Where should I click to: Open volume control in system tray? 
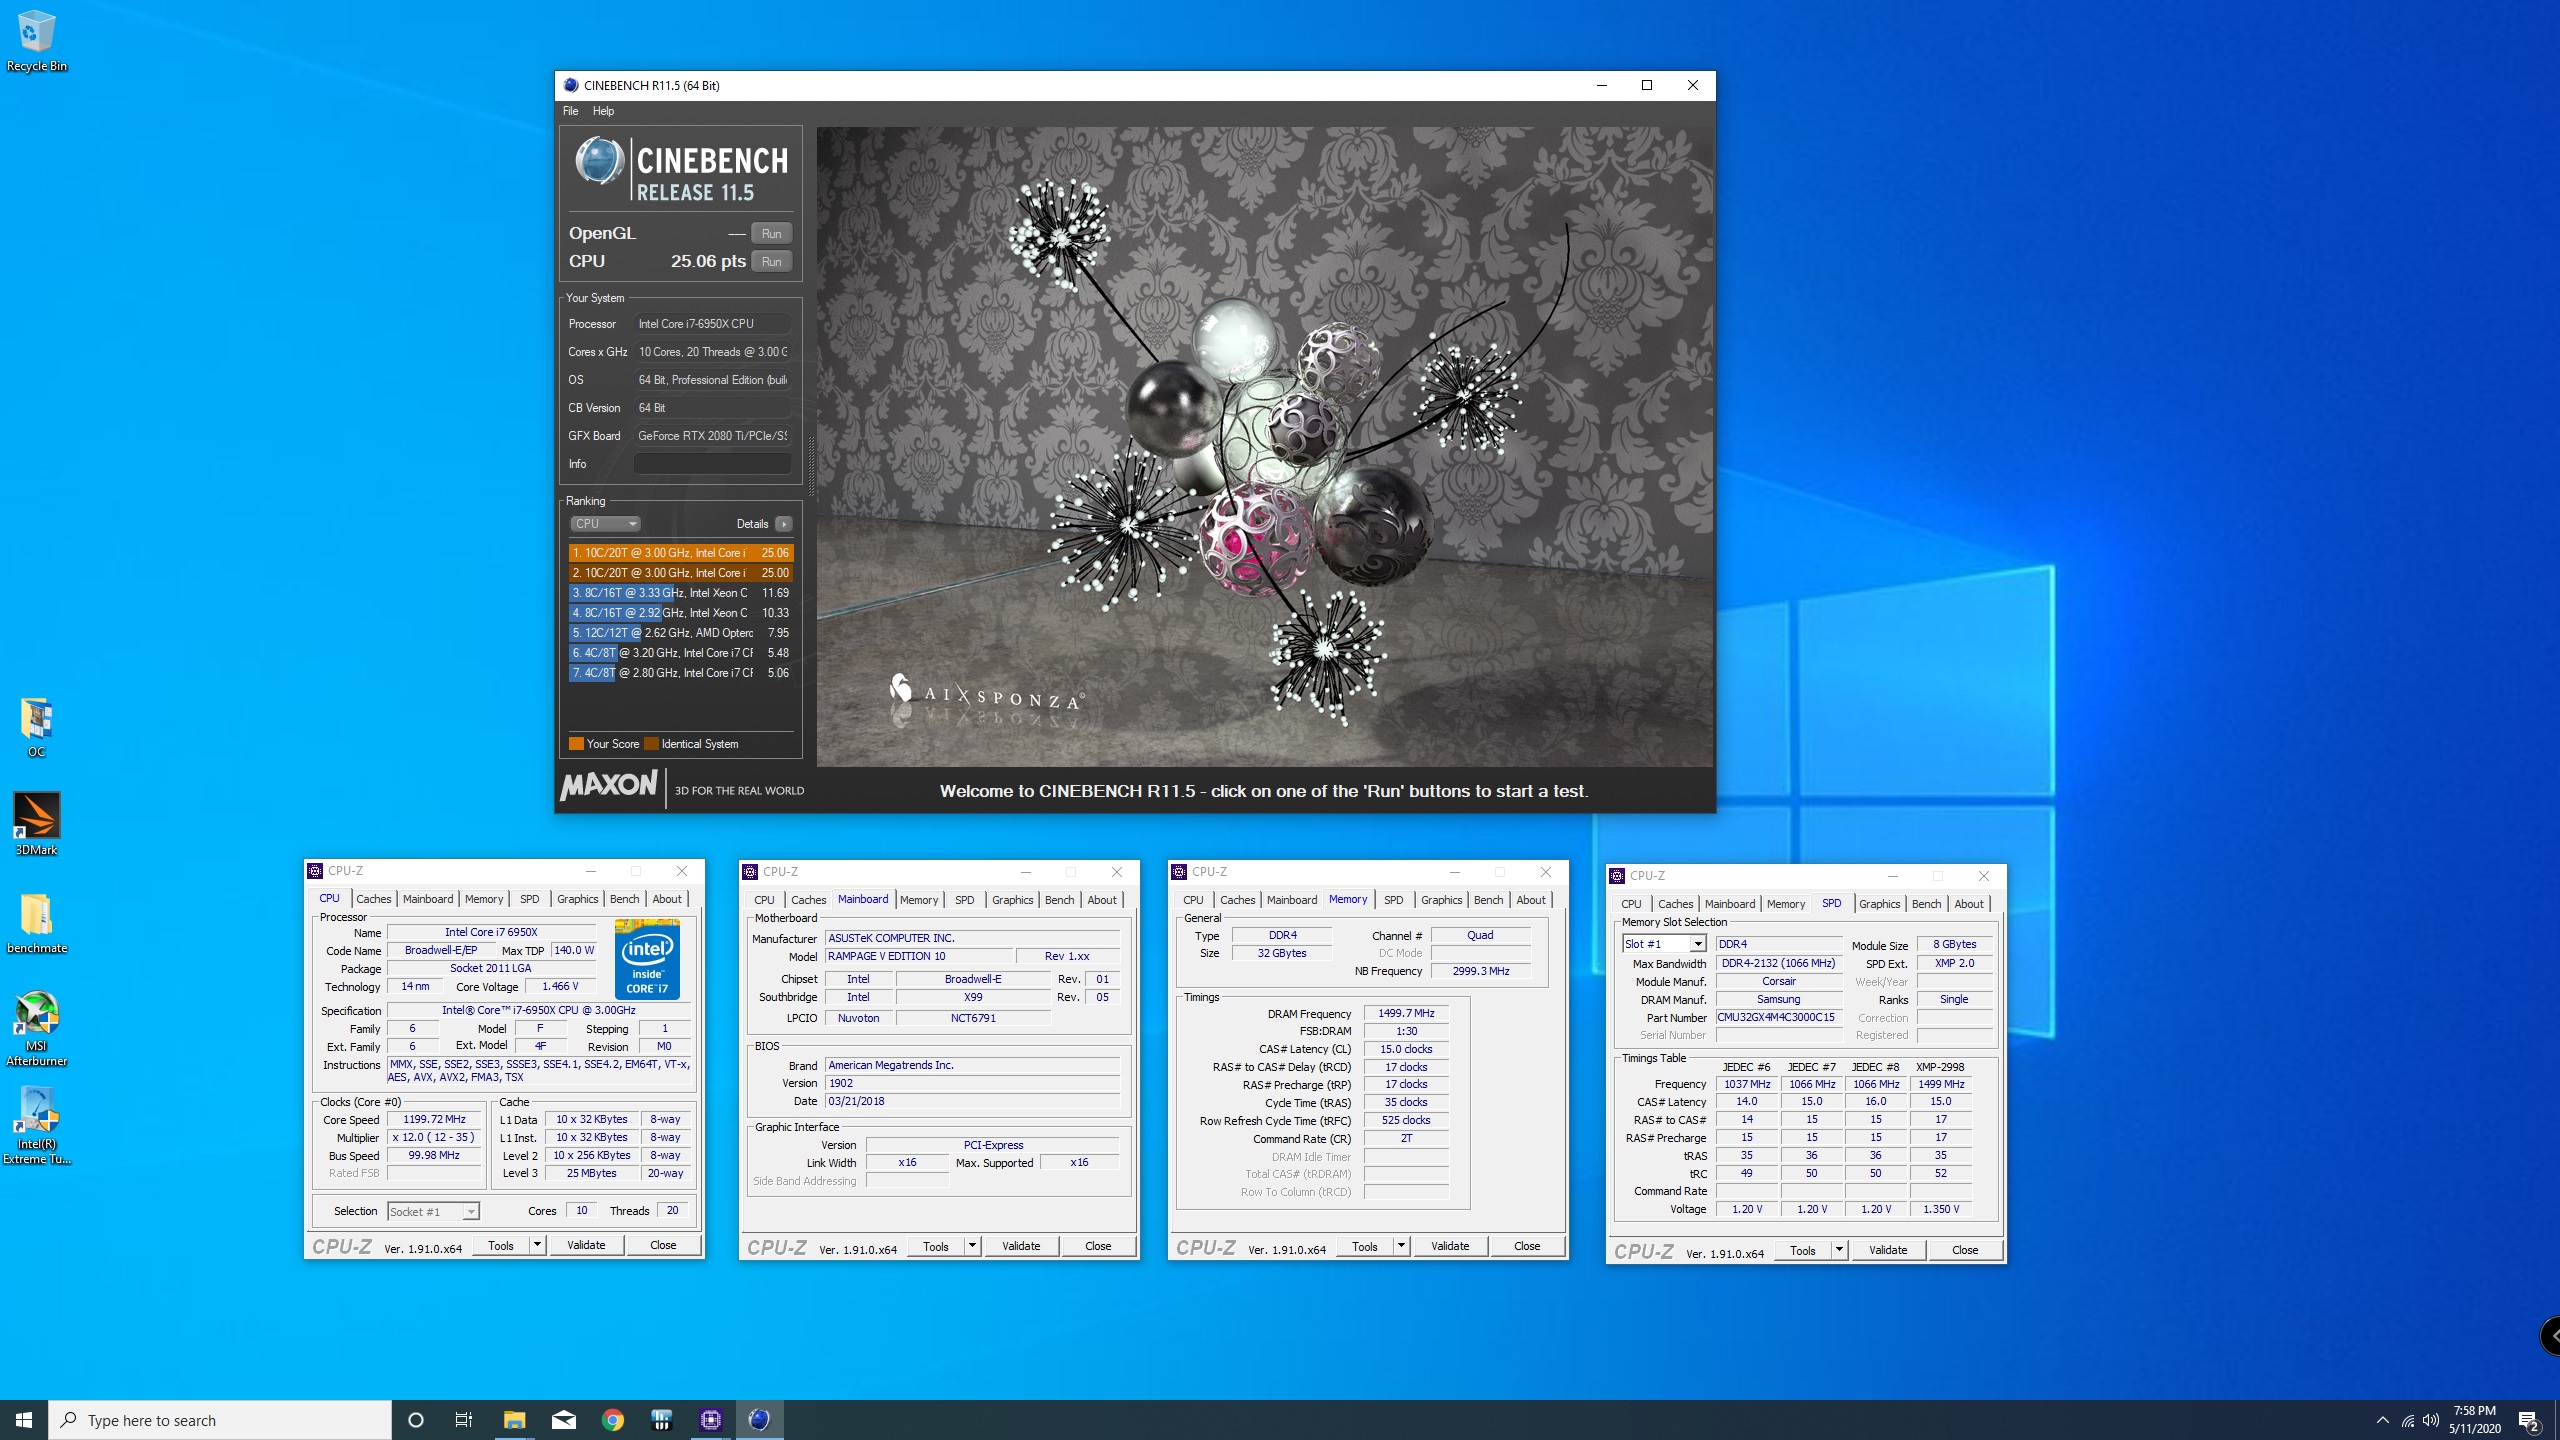(2430, 1420)
